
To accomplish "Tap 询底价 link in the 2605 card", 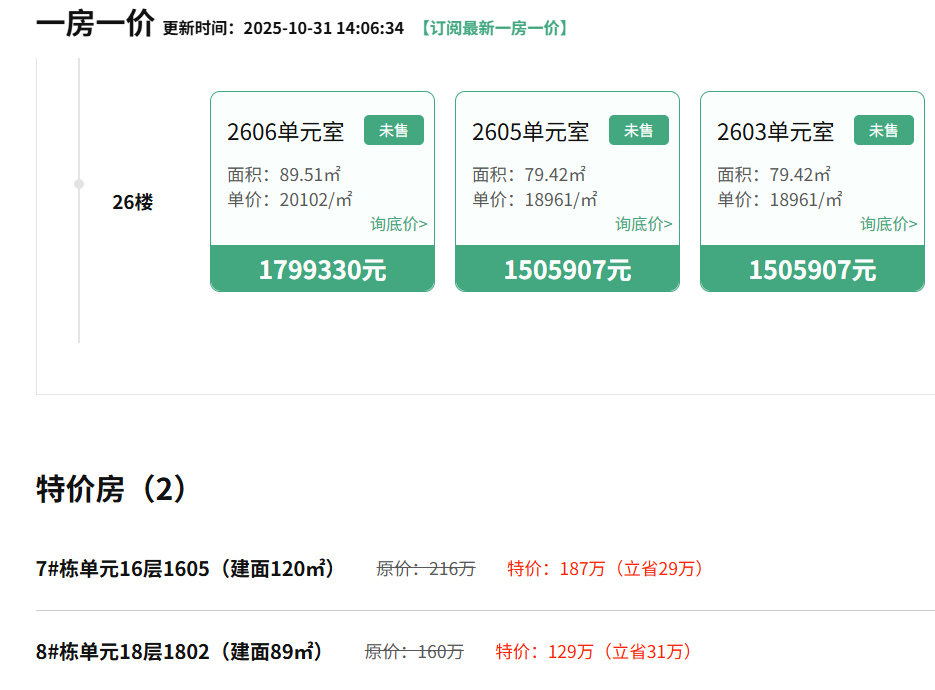I will pos(643,224).
